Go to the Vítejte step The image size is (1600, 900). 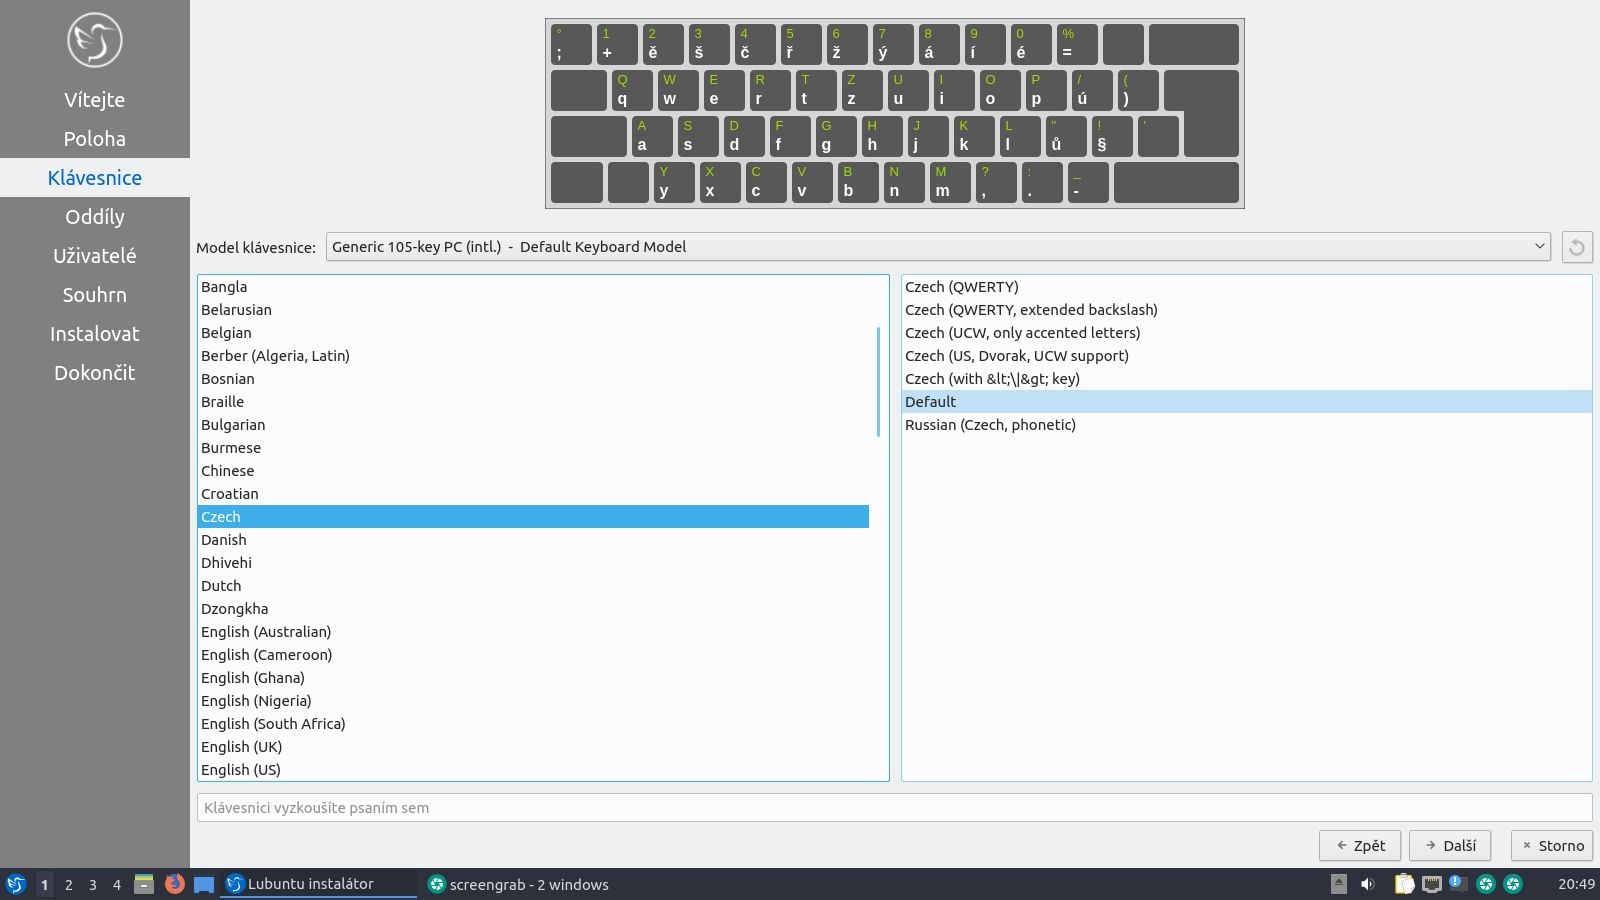coord(95,100)
